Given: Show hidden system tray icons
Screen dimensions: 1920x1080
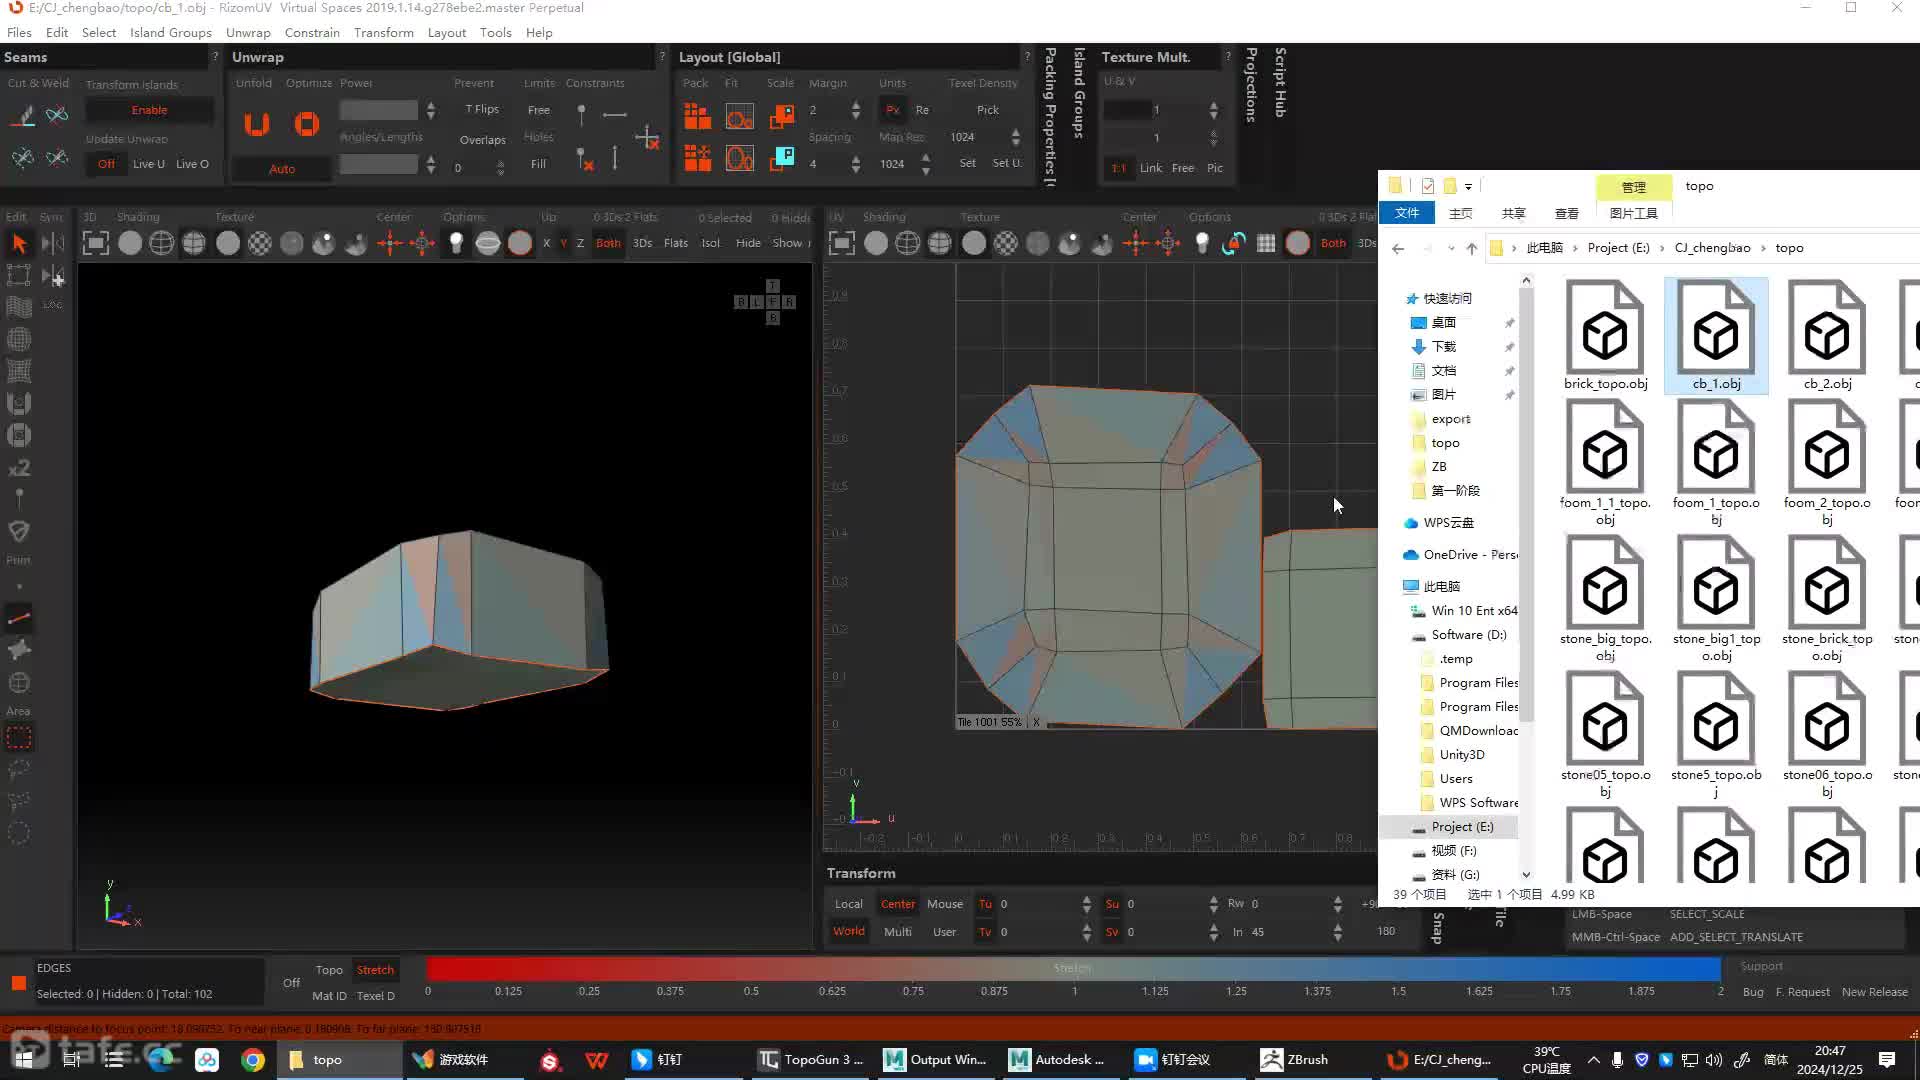Looking at the screenshot, I should tap(1593, 1059).
